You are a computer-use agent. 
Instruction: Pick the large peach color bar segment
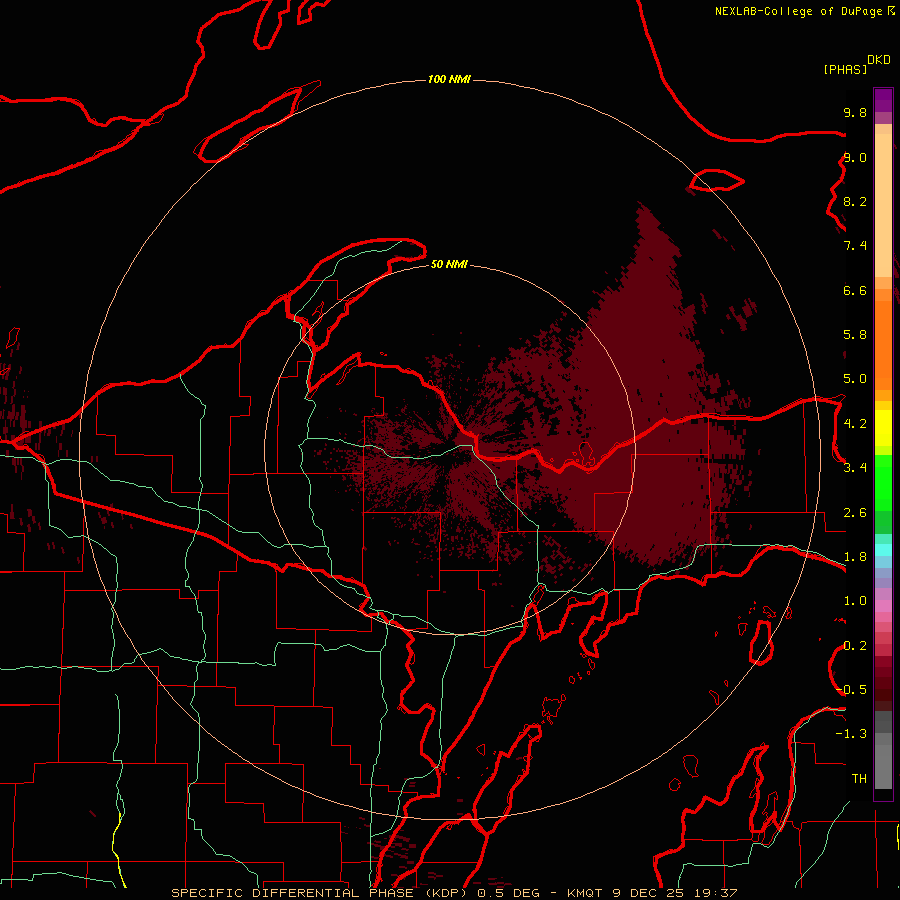click(x=883, y=205)
